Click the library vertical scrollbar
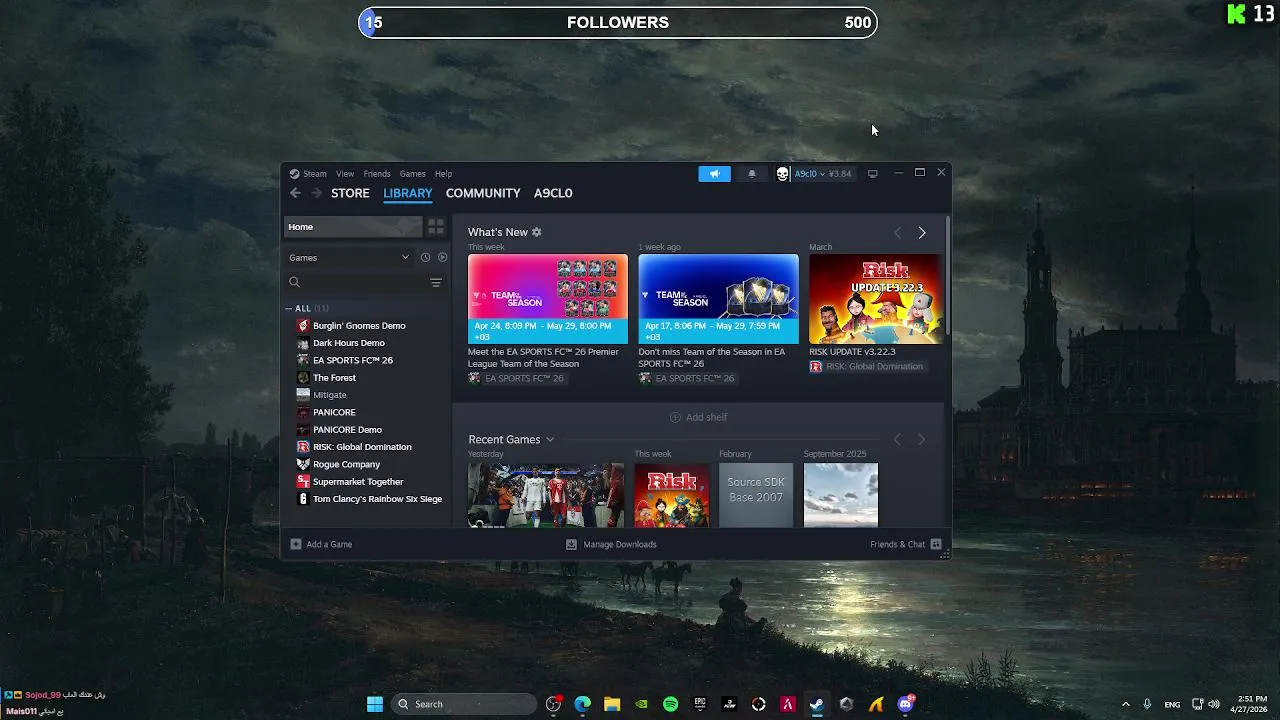1280x720 pixels. [947, 275]
